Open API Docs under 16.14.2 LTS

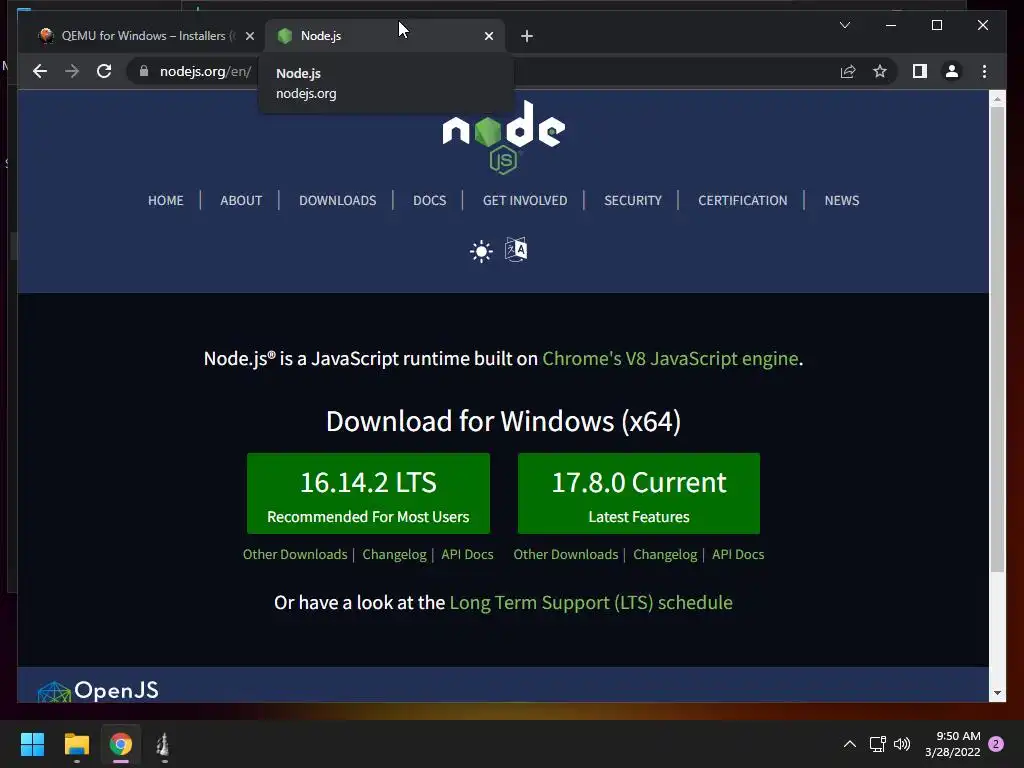(x=468, y=554)
